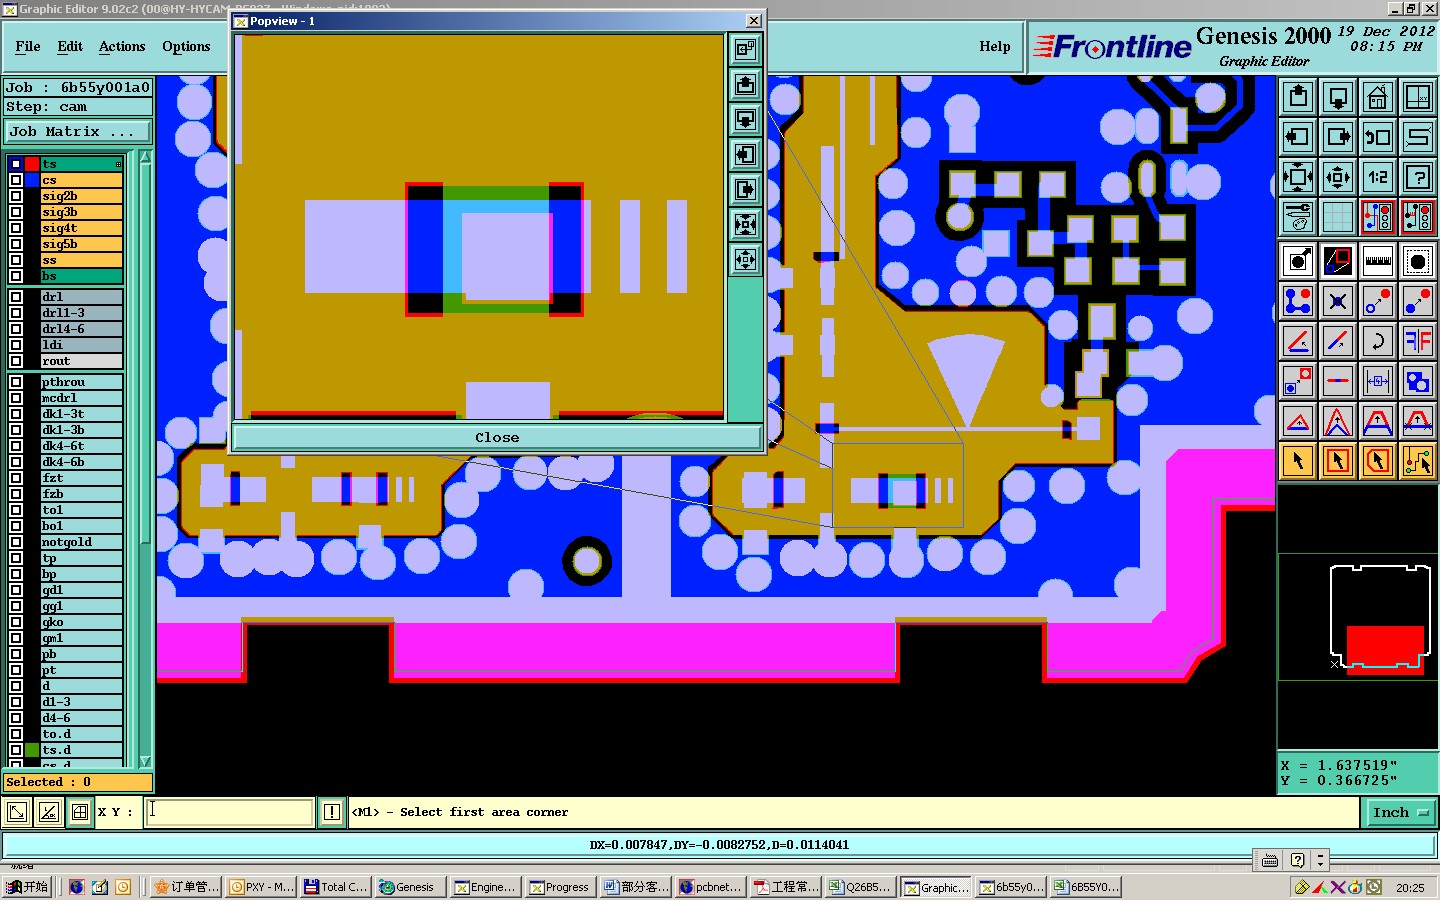Zoom in with the expand-arrows icon
The width and height of the screenshot is (1440, 900).
[1298, 178]
